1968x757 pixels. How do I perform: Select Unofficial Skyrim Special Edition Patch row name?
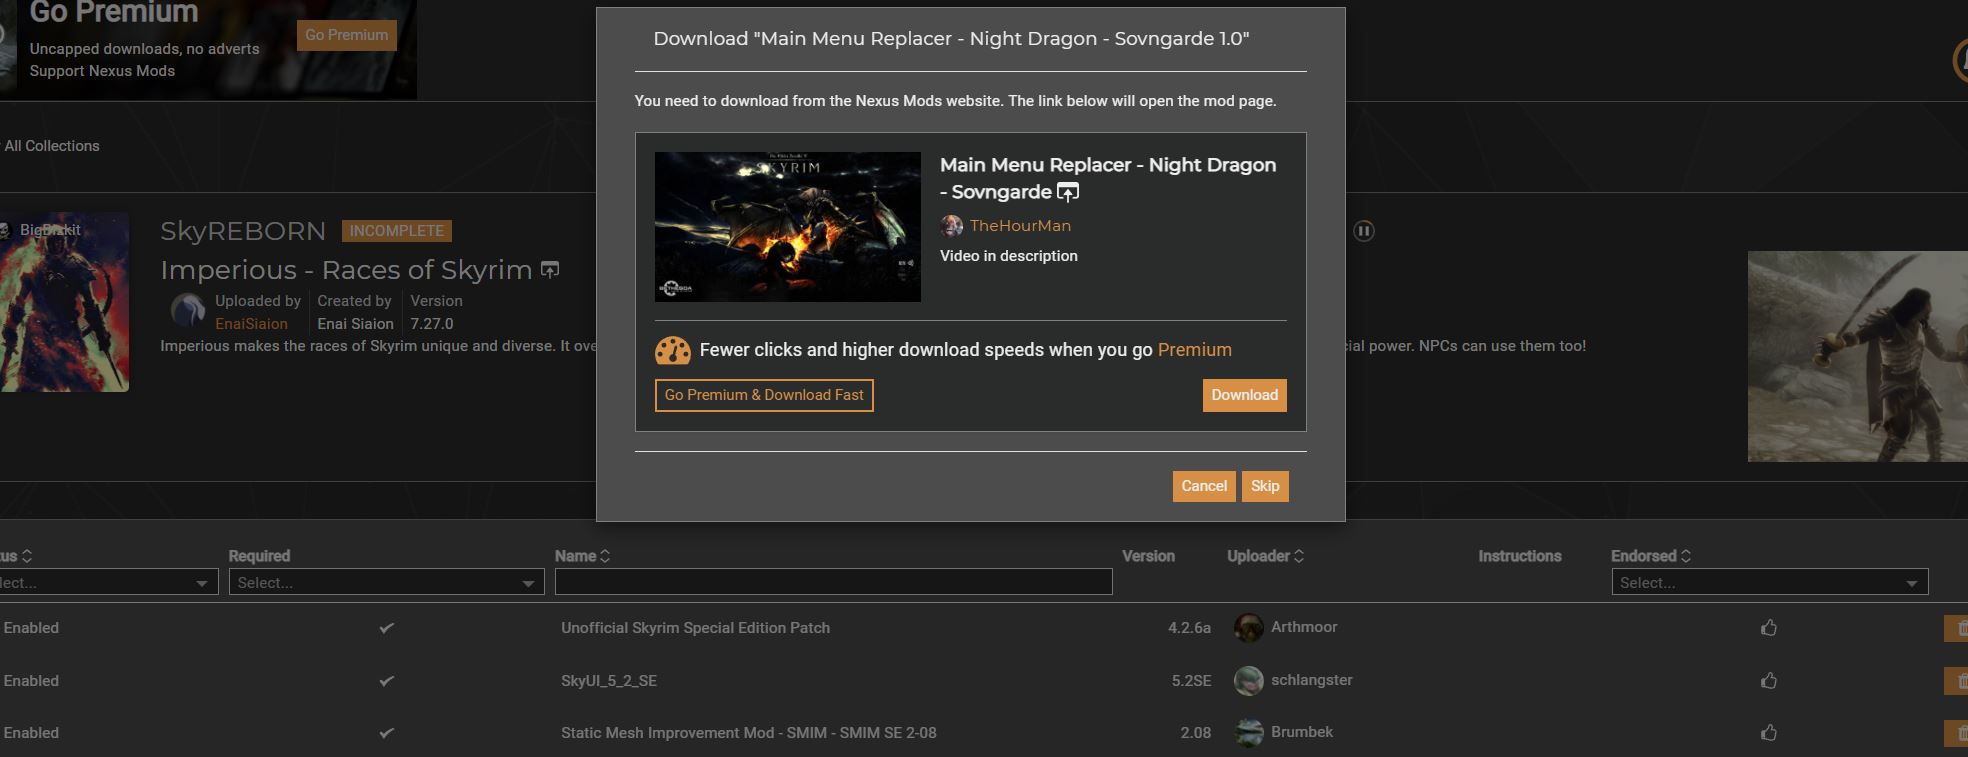pos(695,628)
